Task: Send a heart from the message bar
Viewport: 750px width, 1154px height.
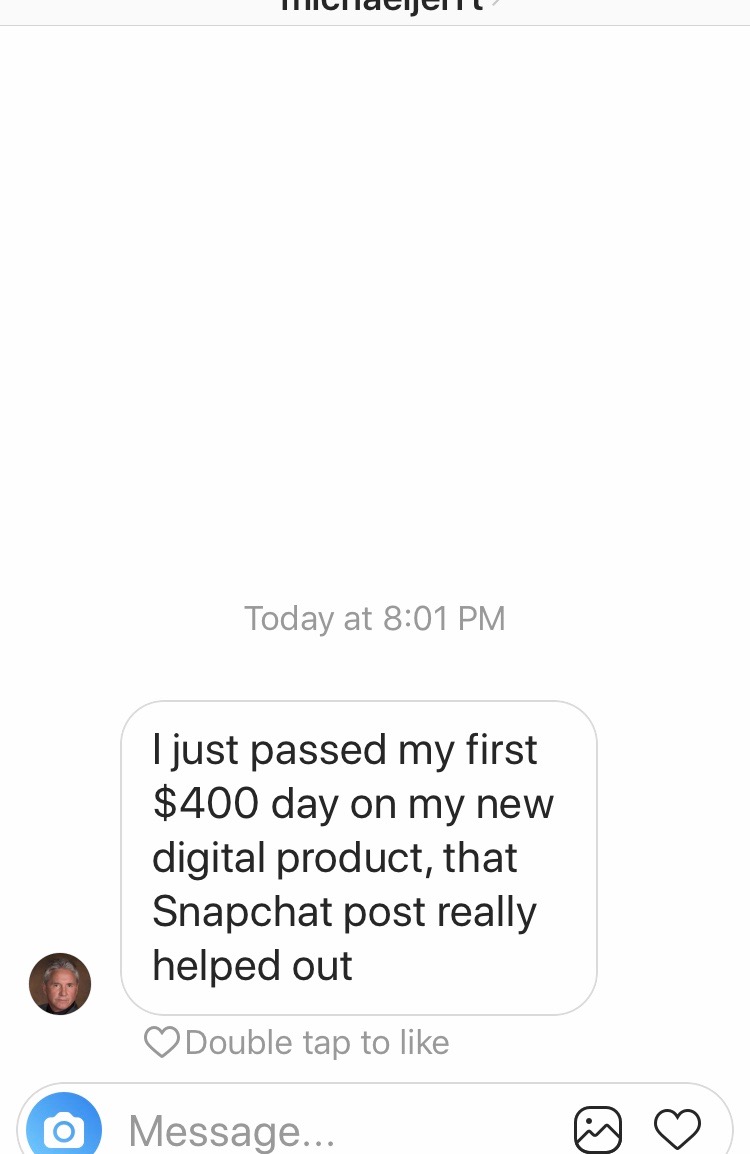Action: 677,1128
